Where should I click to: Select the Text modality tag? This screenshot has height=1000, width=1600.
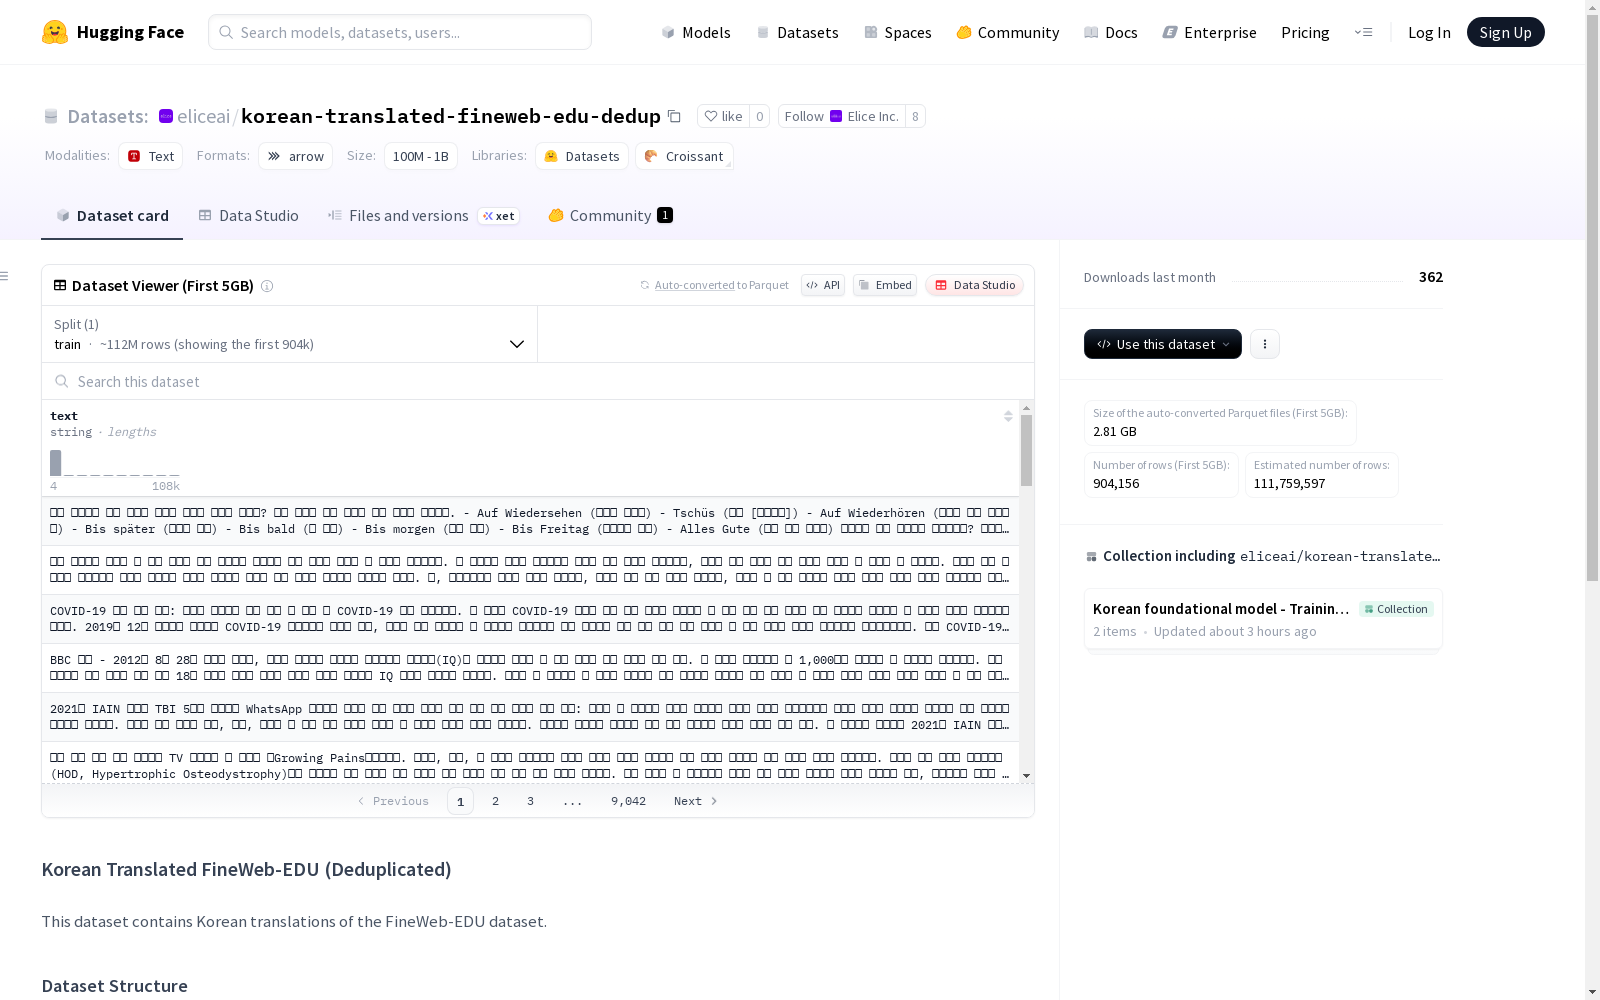coord(151,156)
